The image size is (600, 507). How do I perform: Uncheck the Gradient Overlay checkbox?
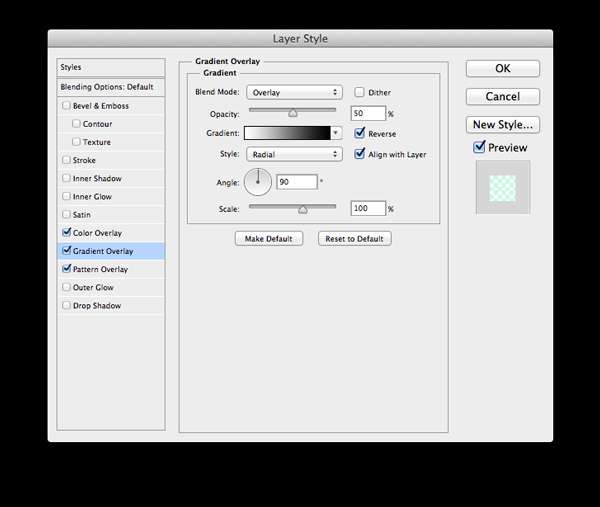(67, 250)
